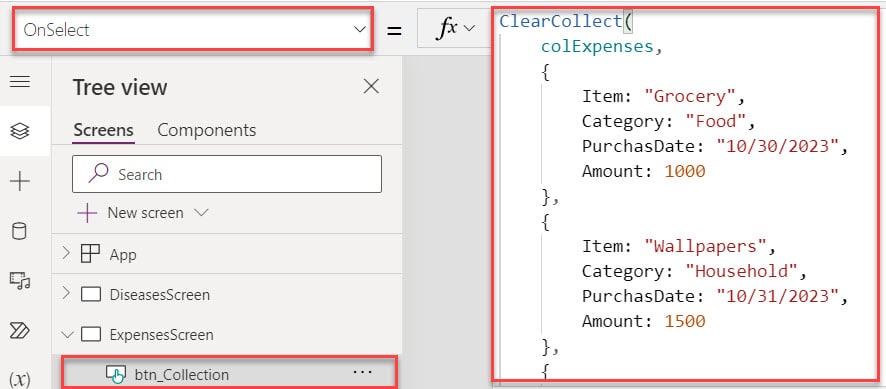Open the fx formula options chevron
Viewport: 886px width, 389px height.
point(469,29)
